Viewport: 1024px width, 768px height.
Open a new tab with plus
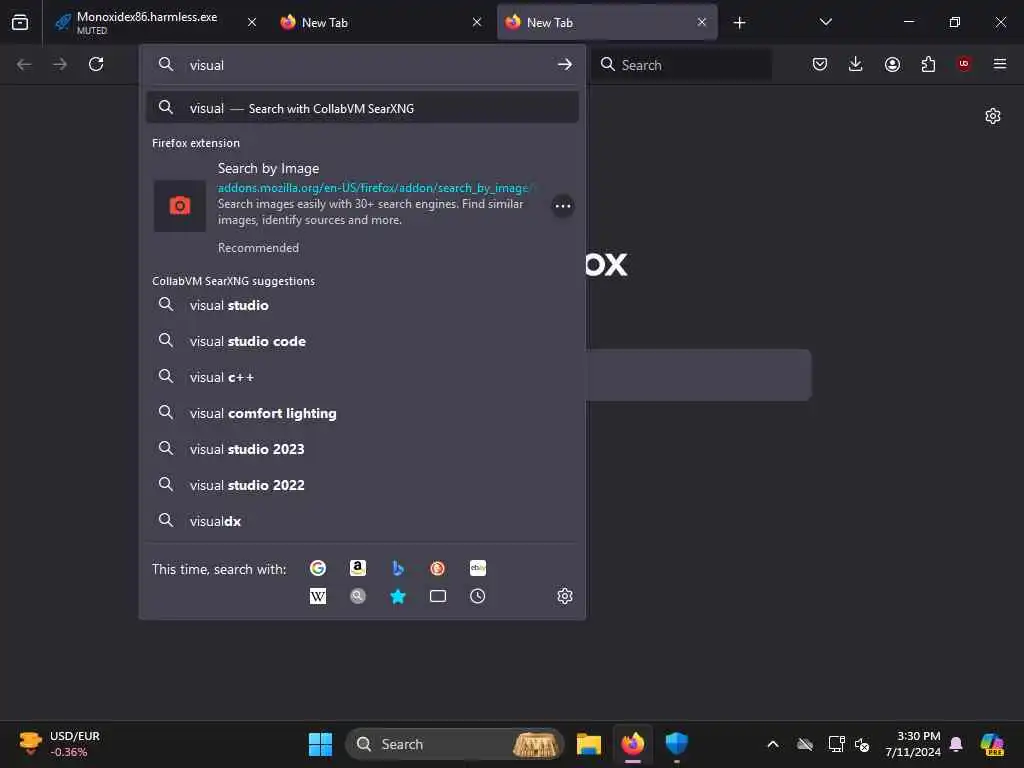click(x=739, y=23)
